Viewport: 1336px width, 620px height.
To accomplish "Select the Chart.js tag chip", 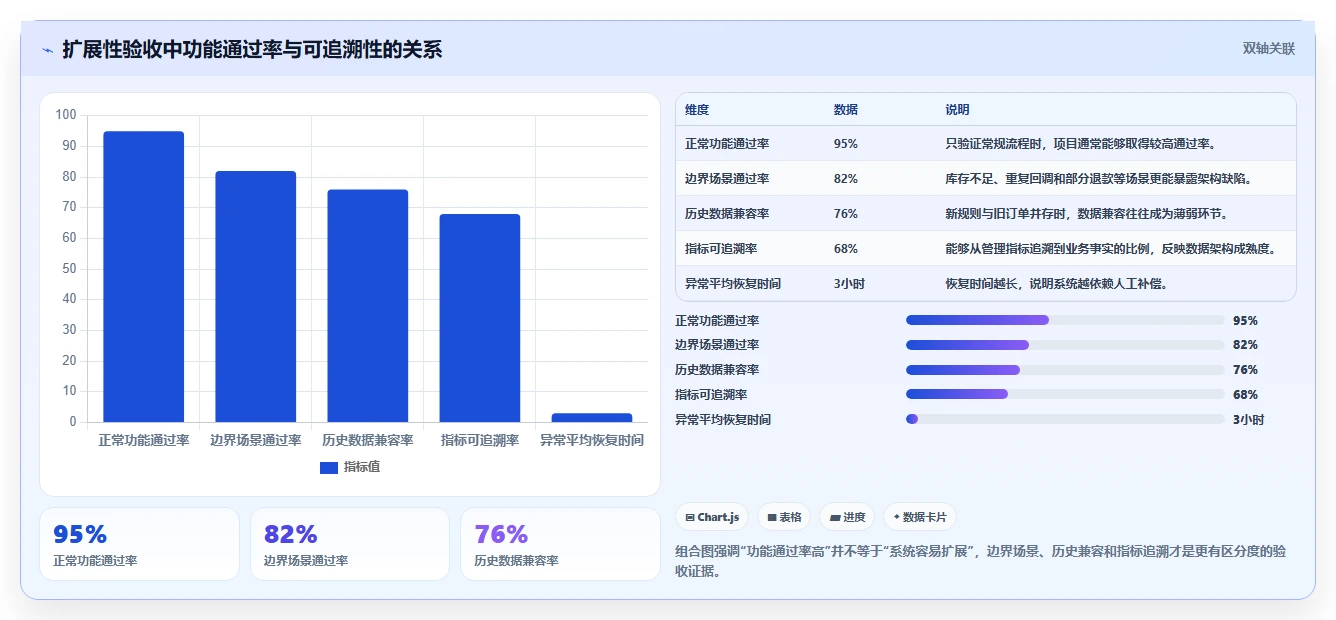I will [x=712, y=517].
